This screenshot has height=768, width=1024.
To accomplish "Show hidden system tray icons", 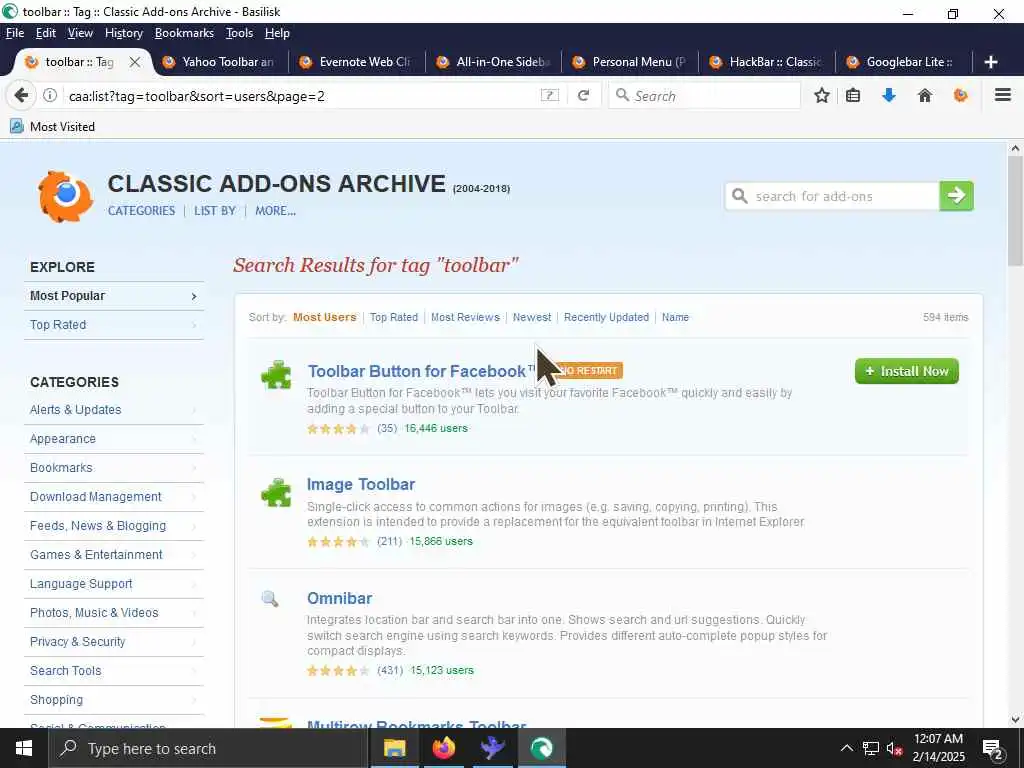I will (846, 748).
